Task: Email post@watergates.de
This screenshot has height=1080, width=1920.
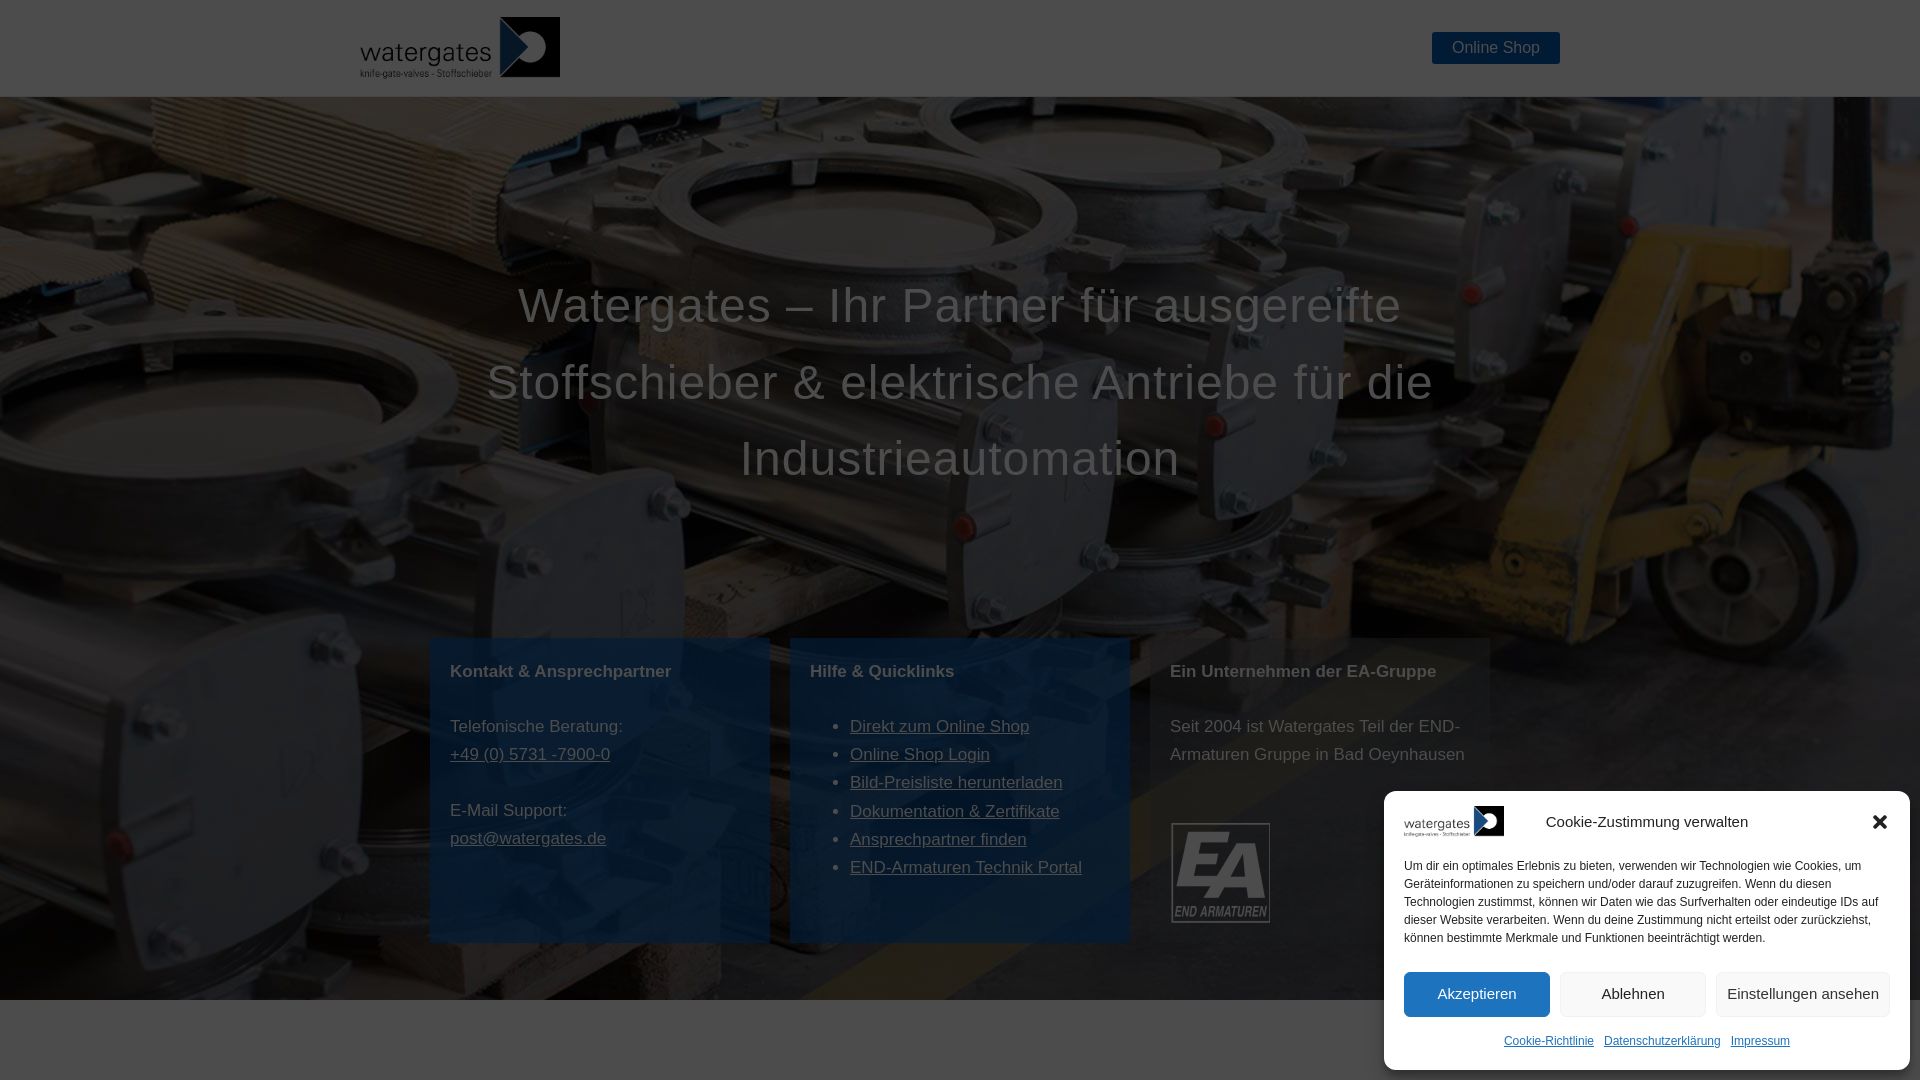Action: (528, 839)
